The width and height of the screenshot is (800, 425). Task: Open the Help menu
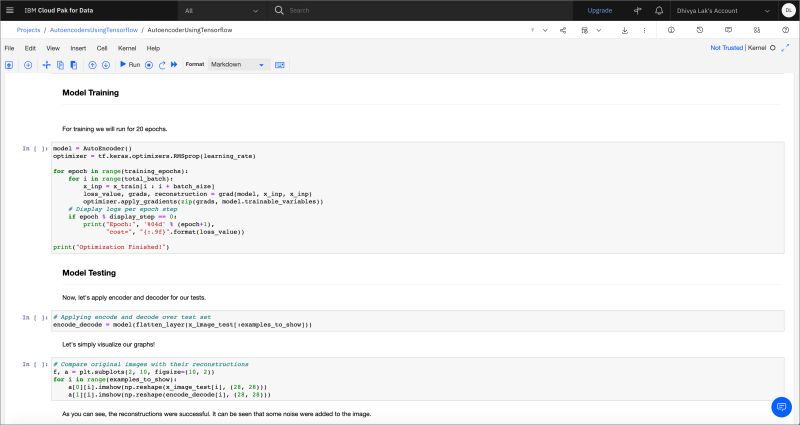153,48
